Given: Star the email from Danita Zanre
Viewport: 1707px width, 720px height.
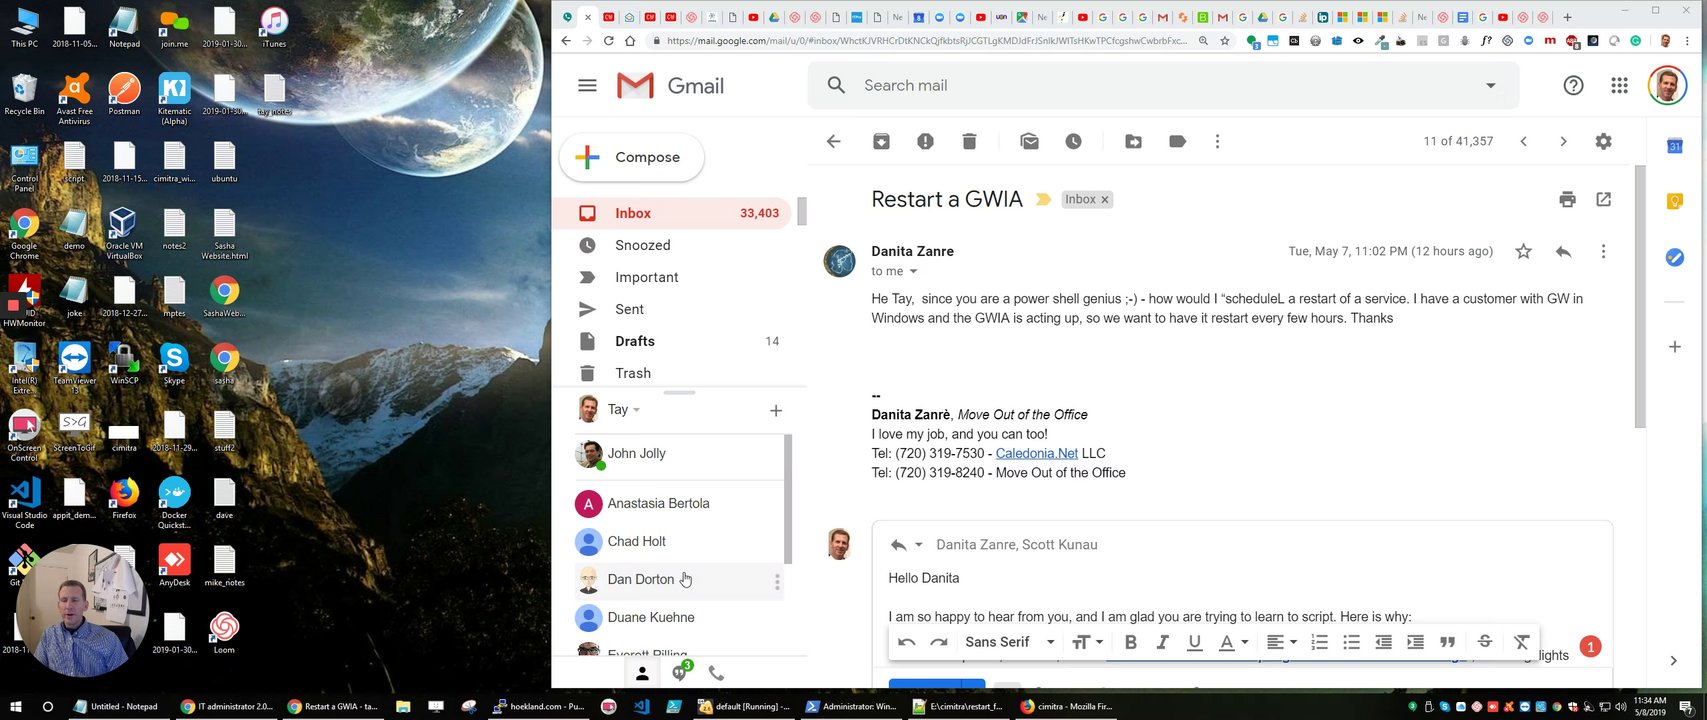Looking at the screenshot, I should pyautogui.click(x=1523, y=252).
